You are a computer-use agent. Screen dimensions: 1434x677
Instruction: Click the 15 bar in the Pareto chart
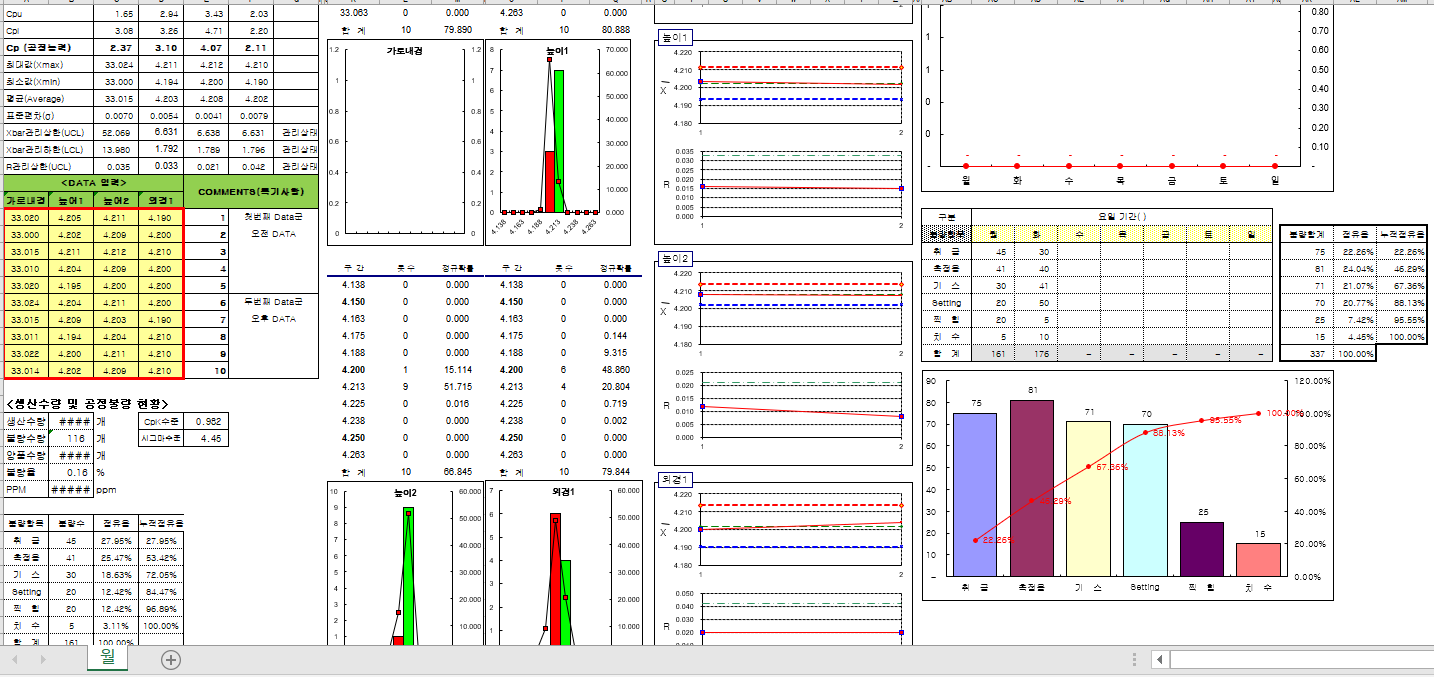click(1258, 560)
